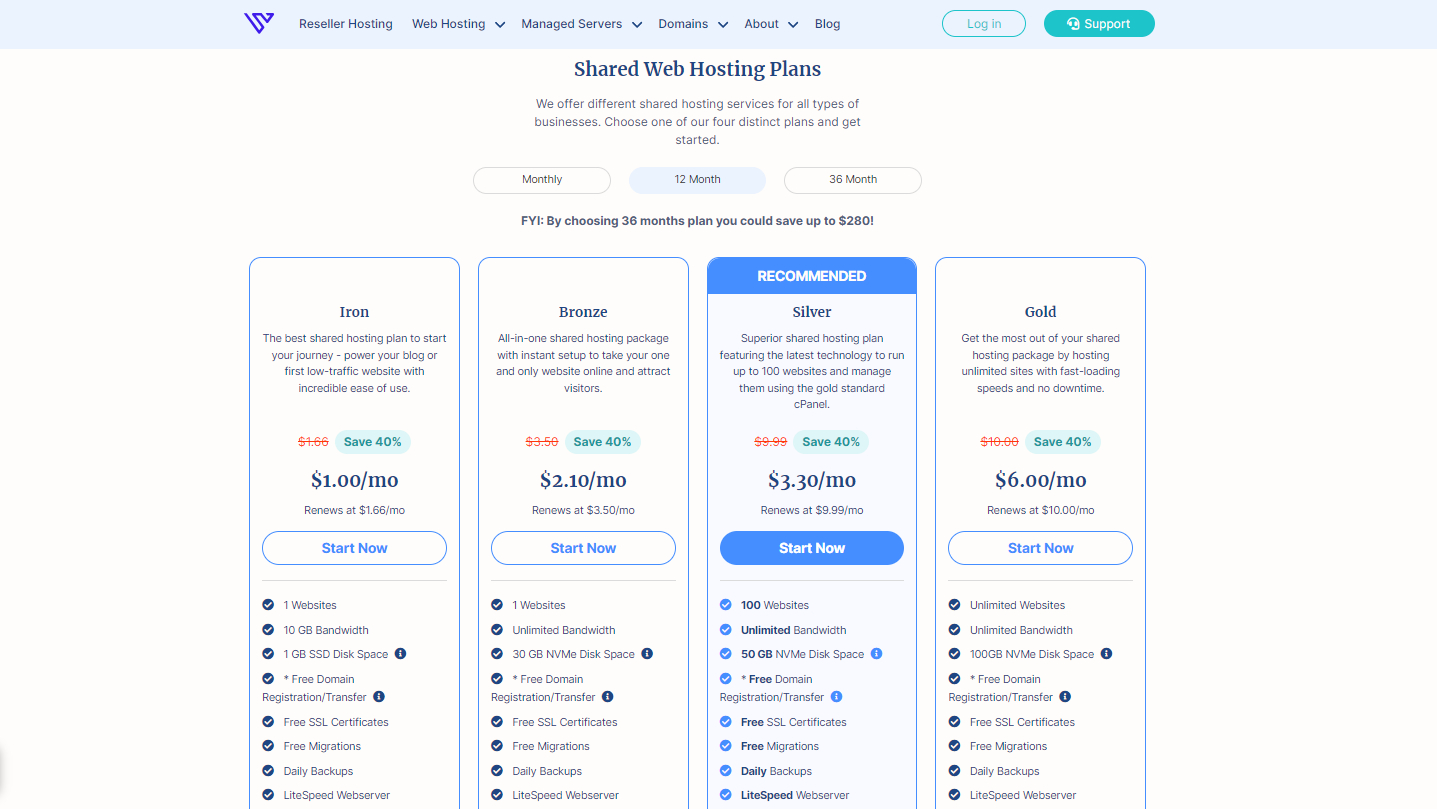Screen dimensions: 1437x809
Task: Open the Reseller Hosting page
Action: [346, 24]
